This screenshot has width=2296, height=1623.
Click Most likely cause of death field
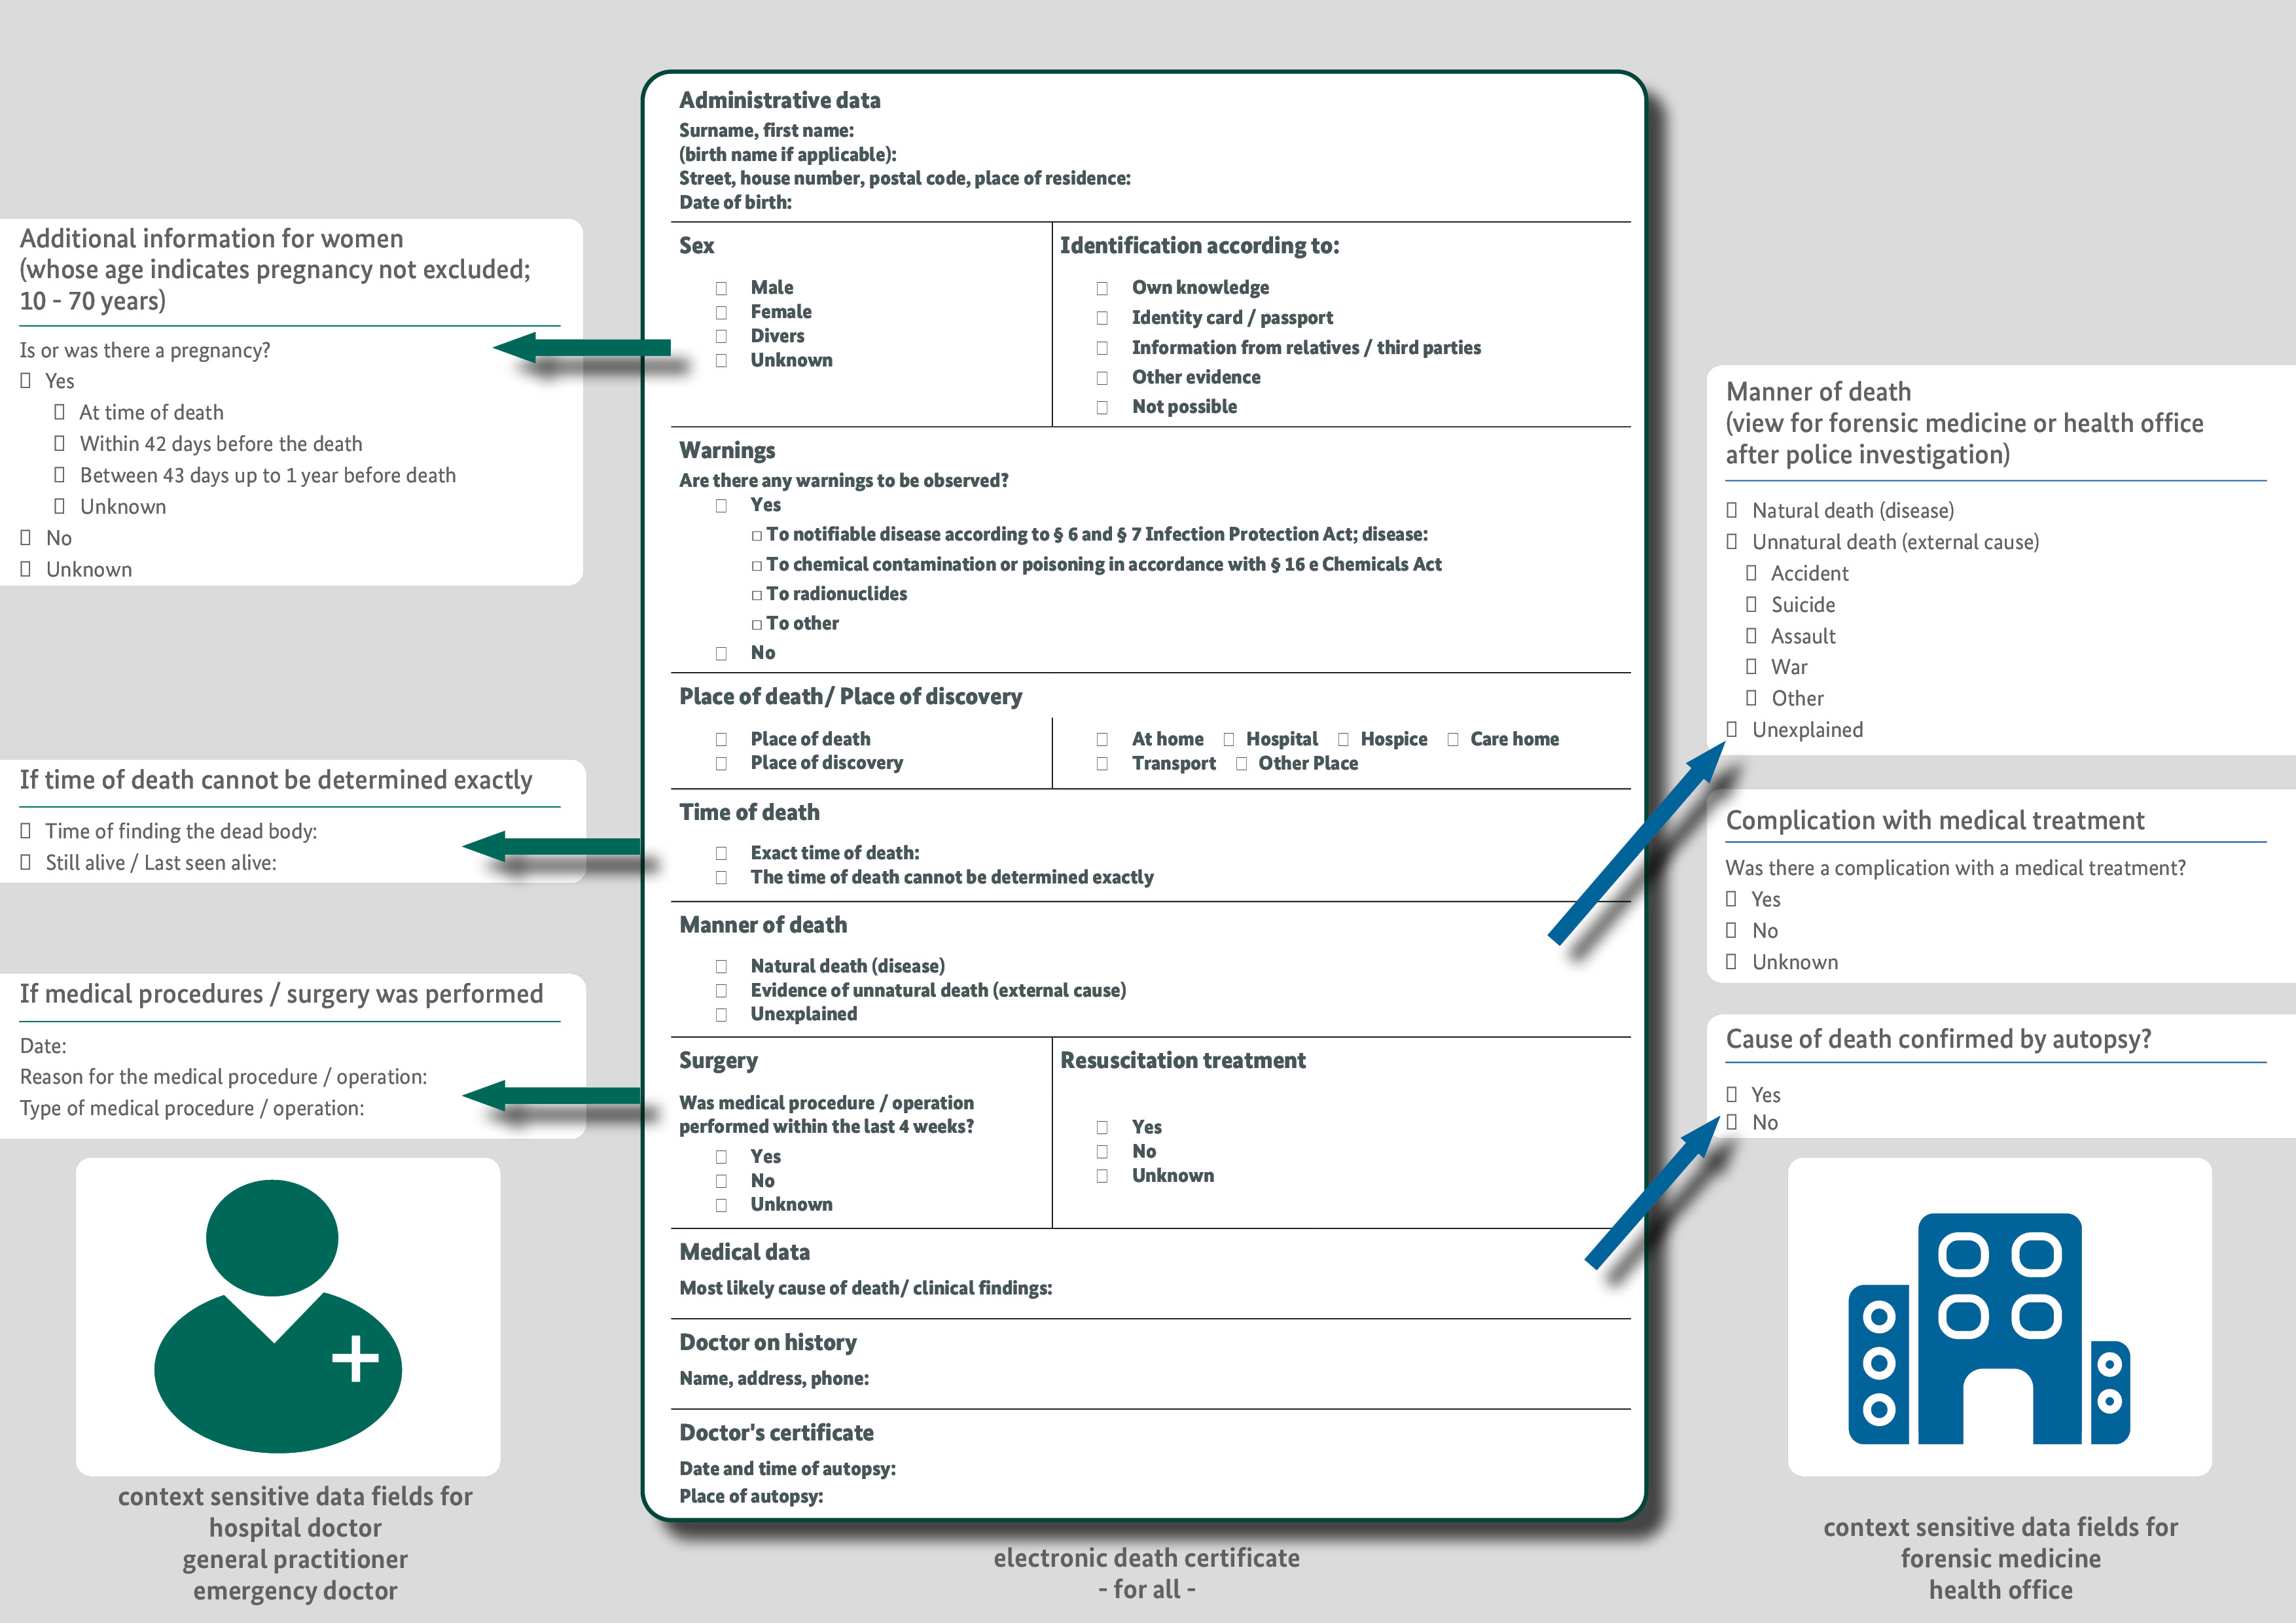865,1288
